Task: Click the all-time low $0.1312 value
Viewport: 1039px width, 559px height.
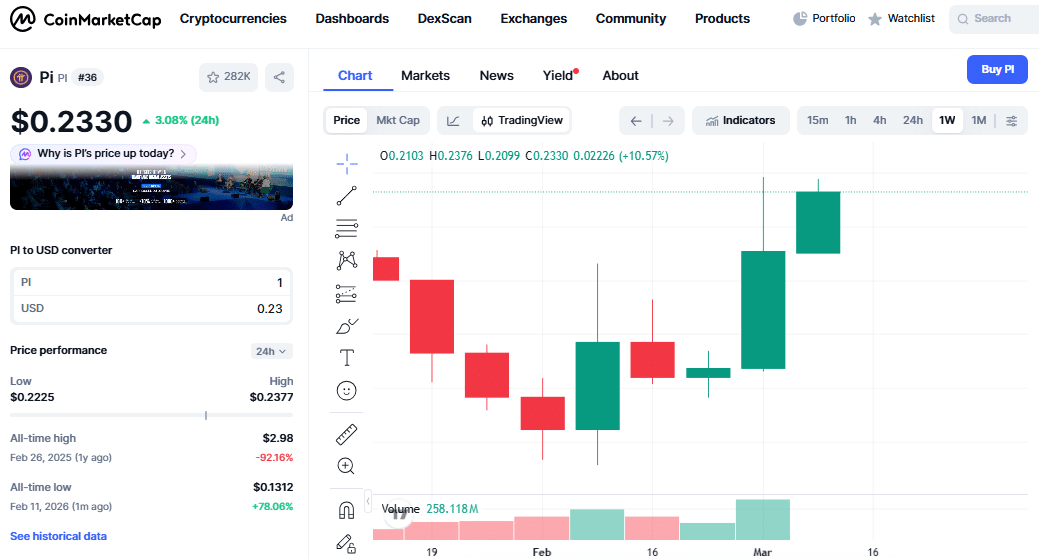Action: pos(273,487)
